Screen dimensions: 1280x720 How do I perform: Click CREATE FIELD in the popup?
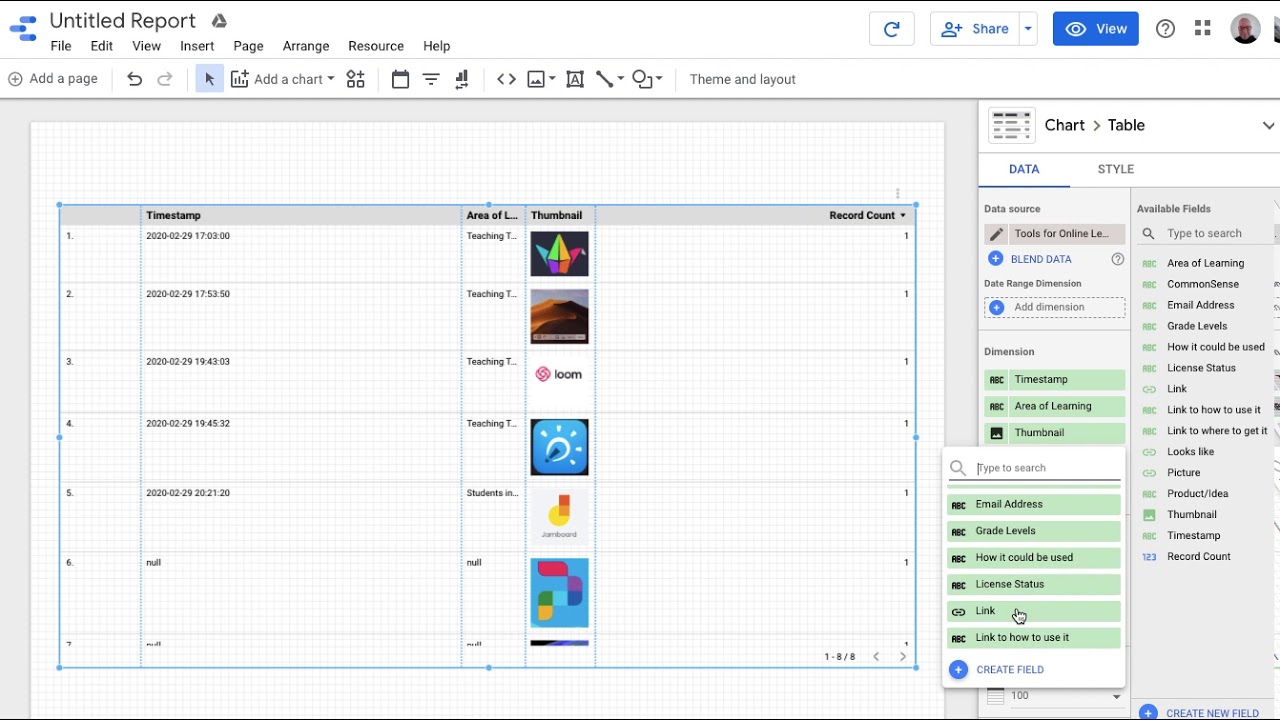click(x=997, y=670)
